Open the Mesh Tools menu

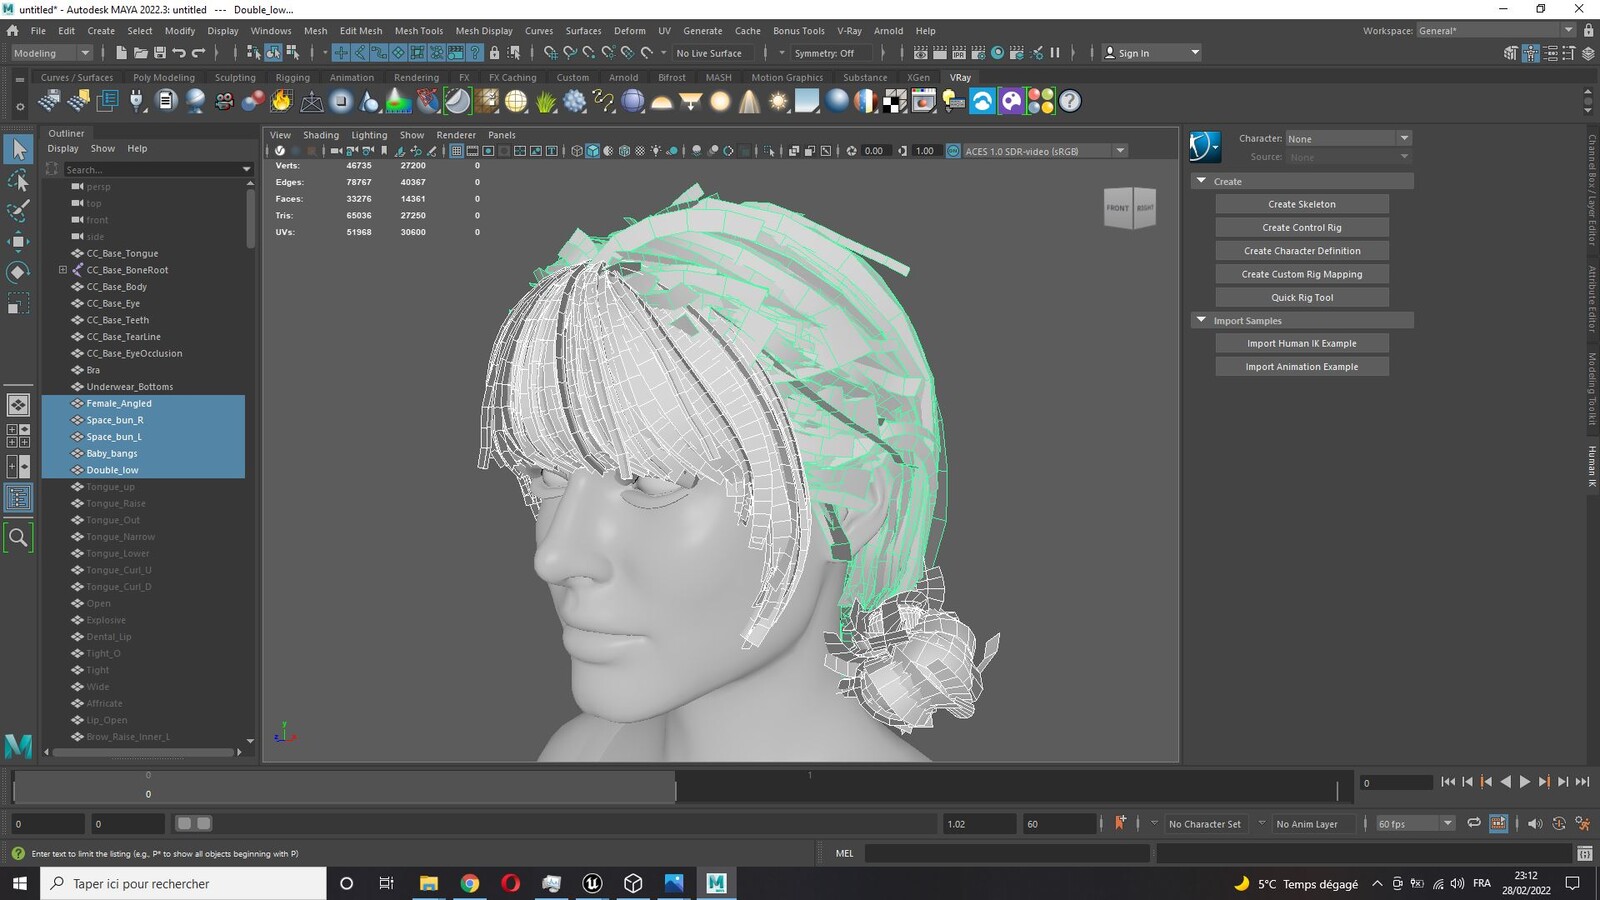pyautogui.click(x=418, y=31)
